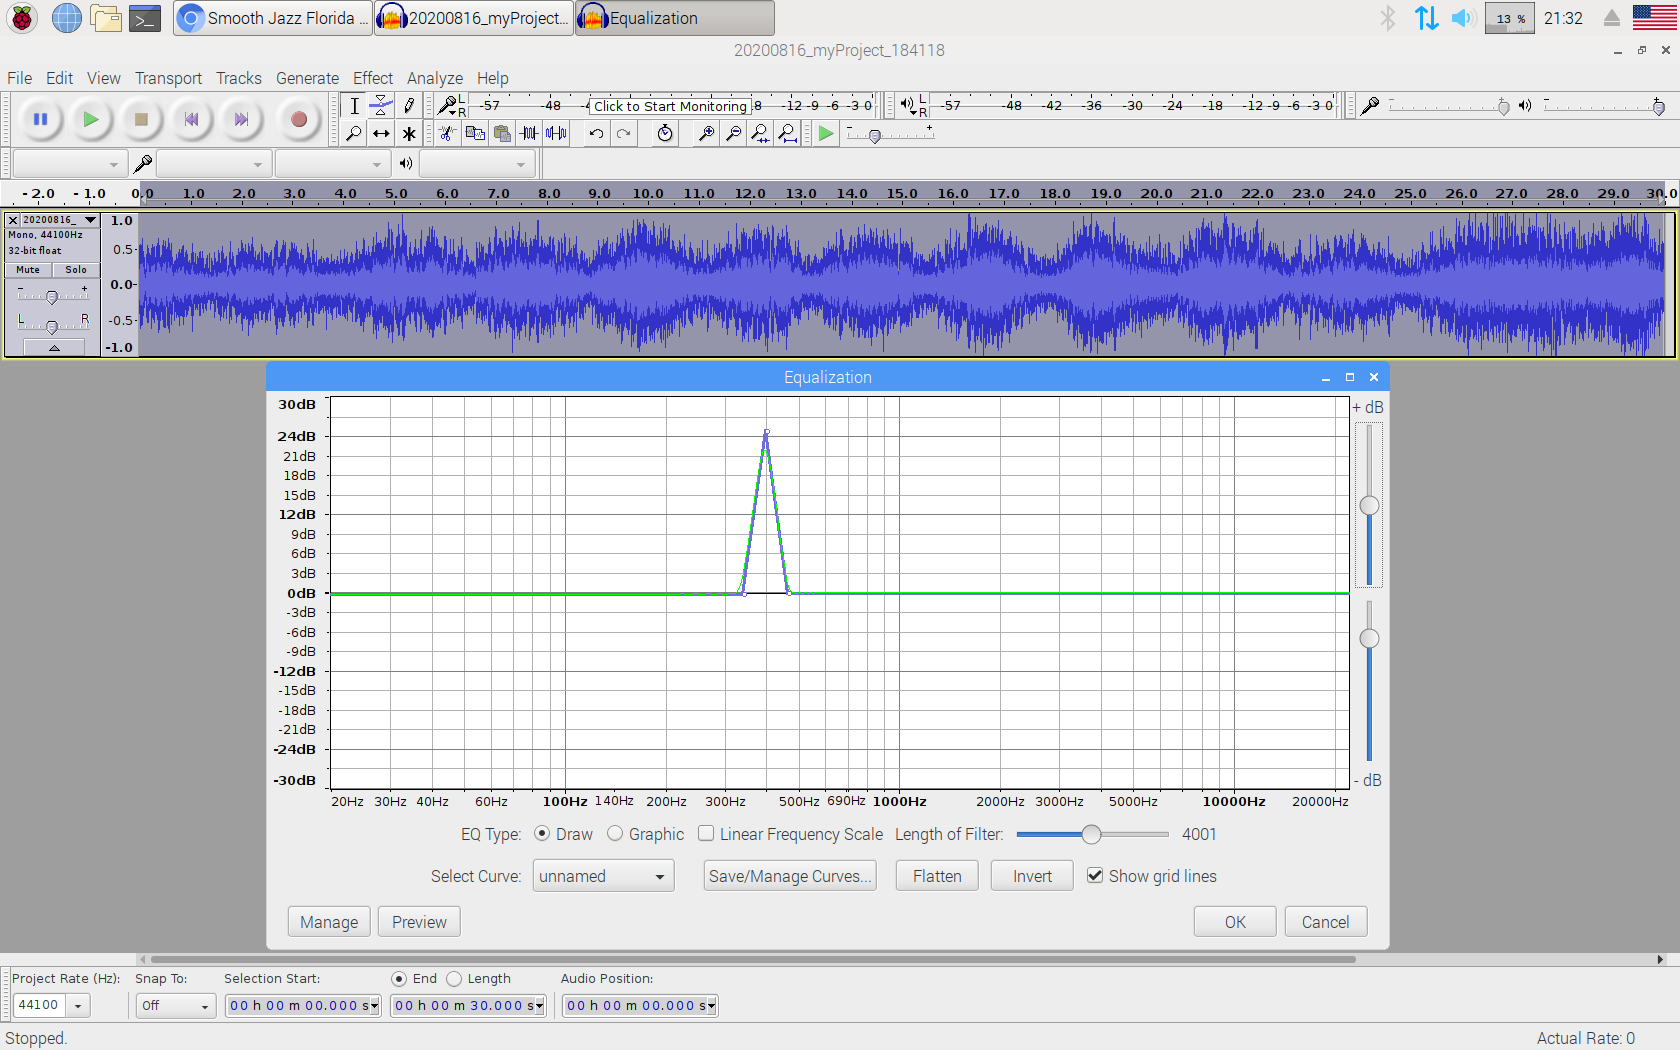This screenshot has width=1680, height=1050.
Task: Open the Snap To dropdown
Action: click(176, 1005)
